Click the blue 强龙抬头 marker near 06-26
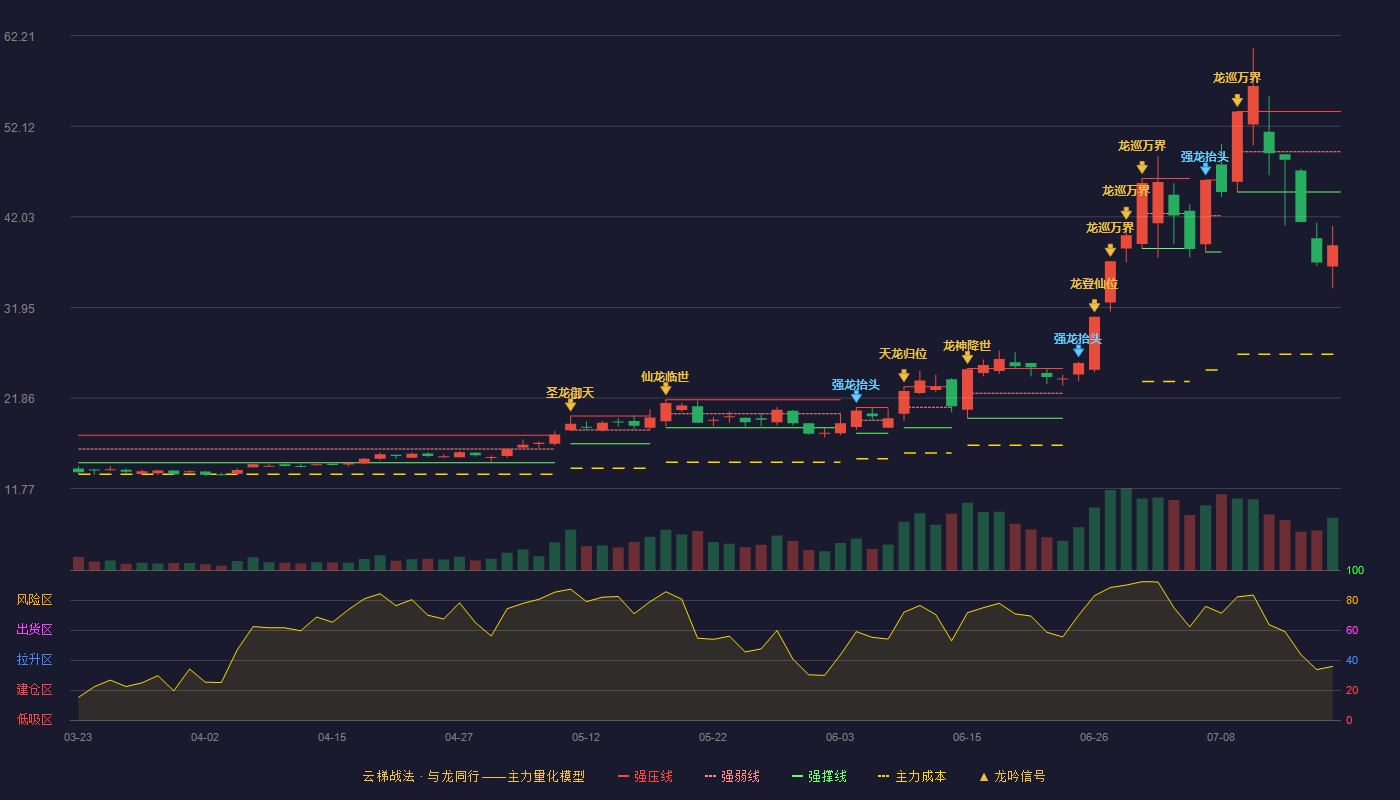Screen dimensions: 1400x800 point(1078,351)
